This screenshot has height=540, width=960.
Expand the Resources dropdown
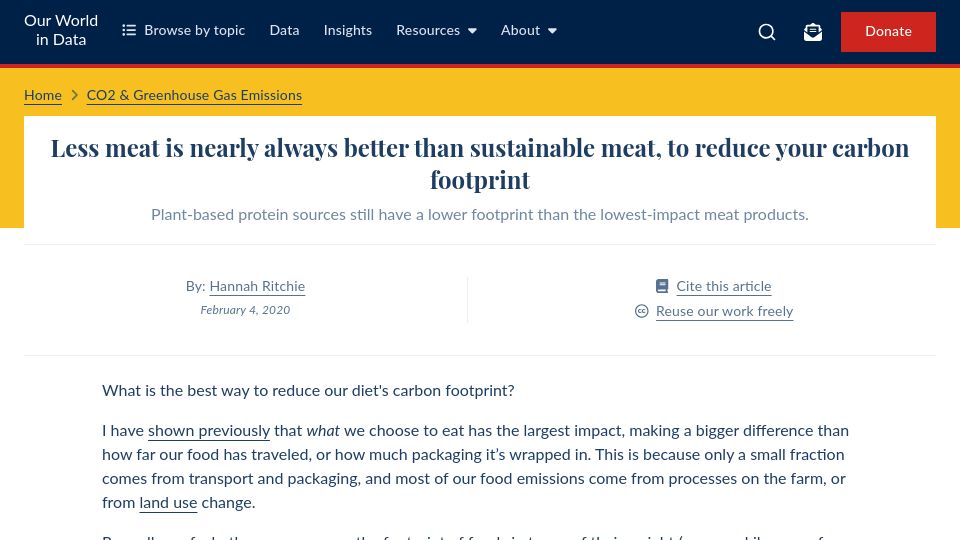pos(436,30)
